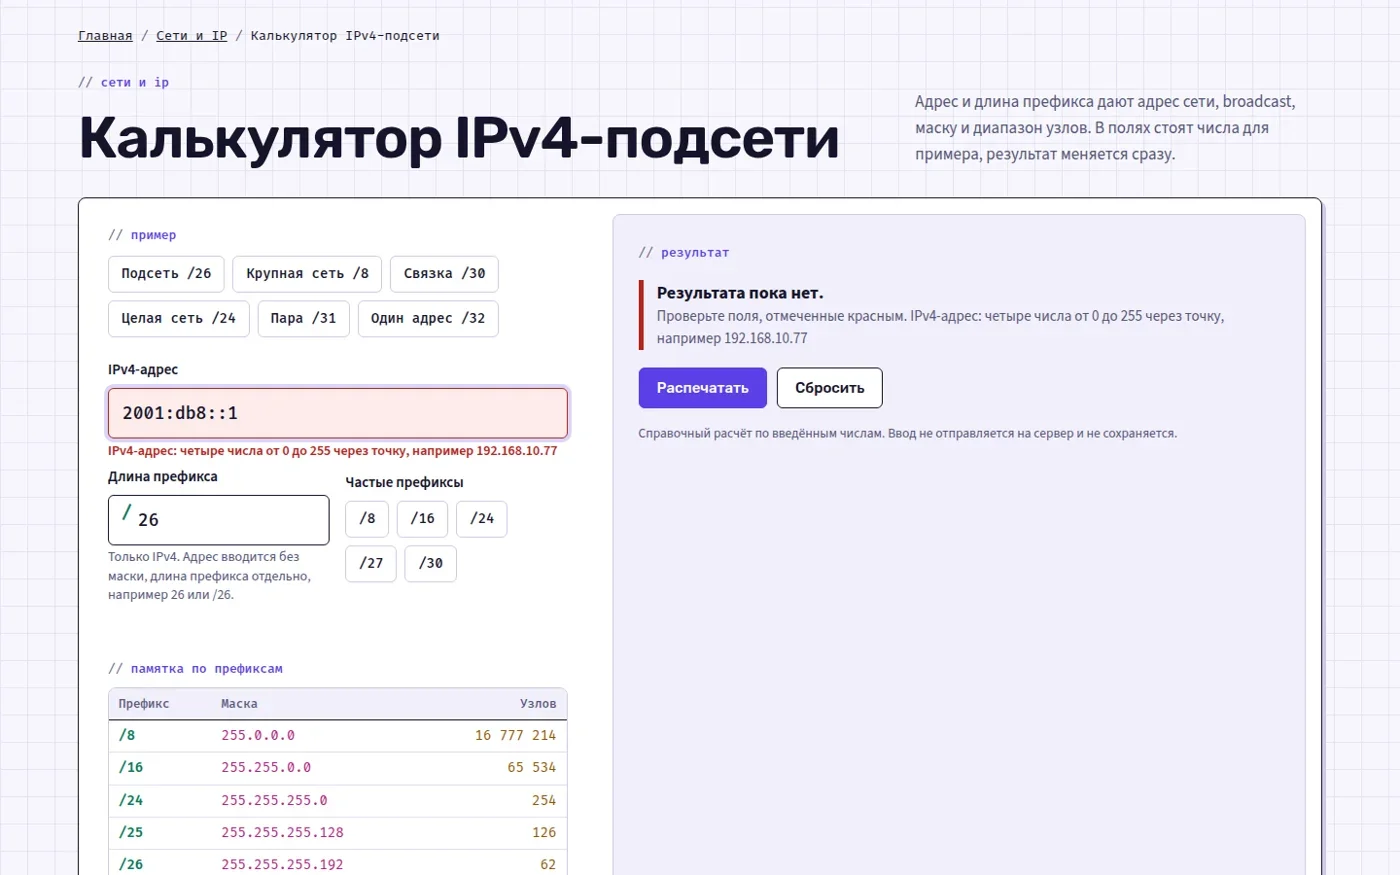Viewport: 1400px width, 875px height.
Task: Click the Маска column header
Action: point(239,704)
